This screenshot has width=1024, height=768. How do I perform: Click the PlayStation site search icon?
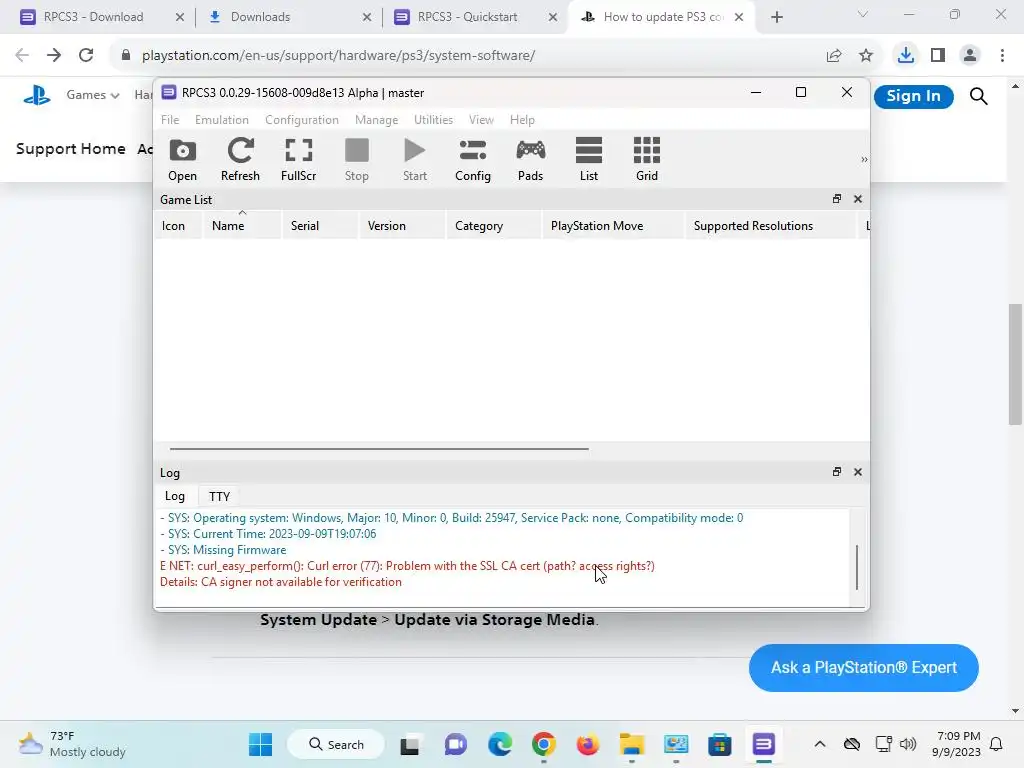(978, 96)
